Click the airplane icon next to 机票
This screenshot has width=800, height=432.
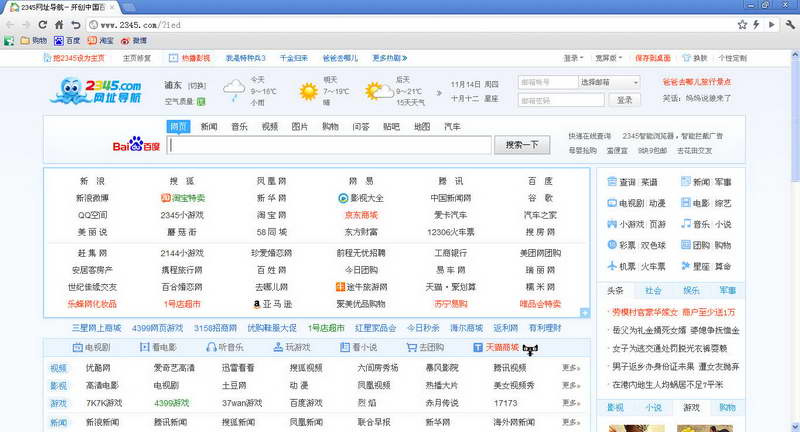pyautogui.click(x=612, y=266)
